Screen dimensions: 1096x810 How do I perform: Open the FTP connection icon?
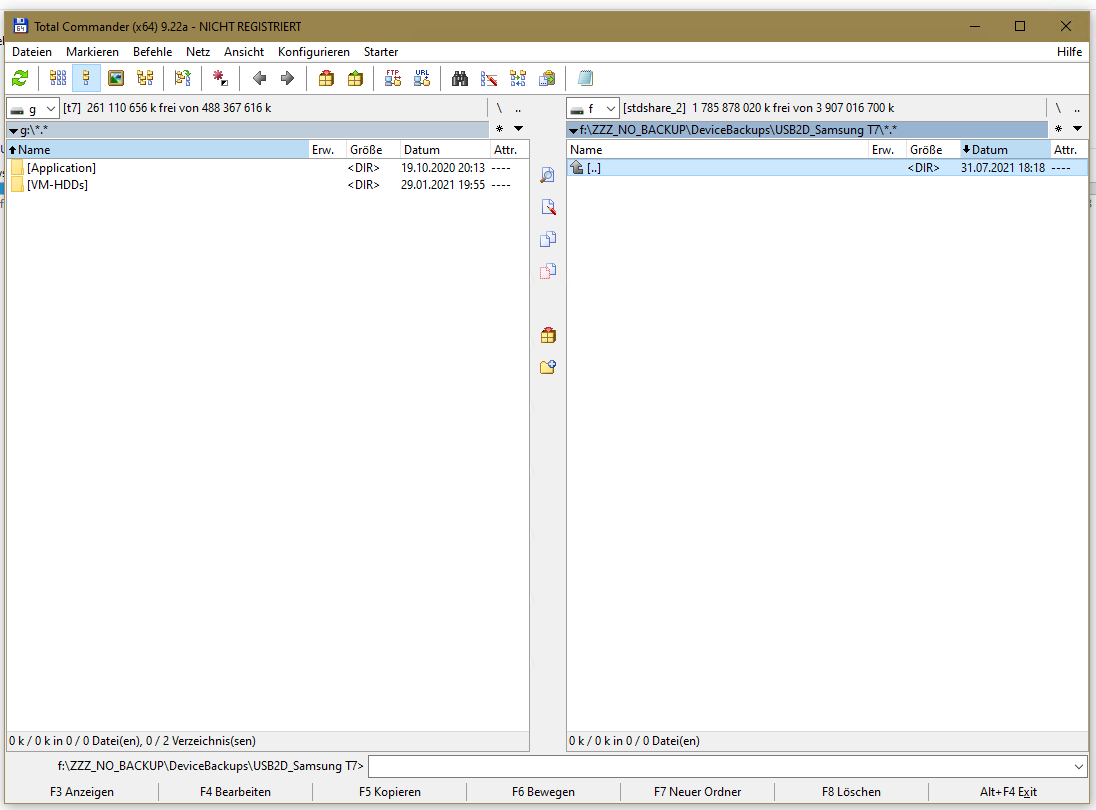393,78
